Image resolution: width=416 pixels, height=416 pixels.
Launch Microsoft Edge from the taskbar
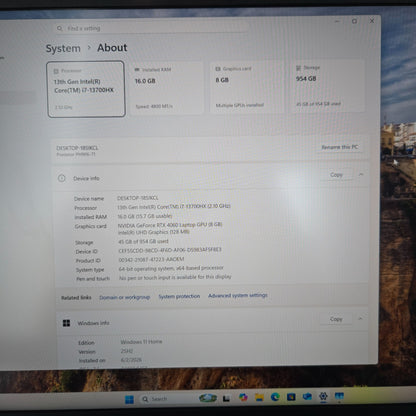tap(275, 397)
